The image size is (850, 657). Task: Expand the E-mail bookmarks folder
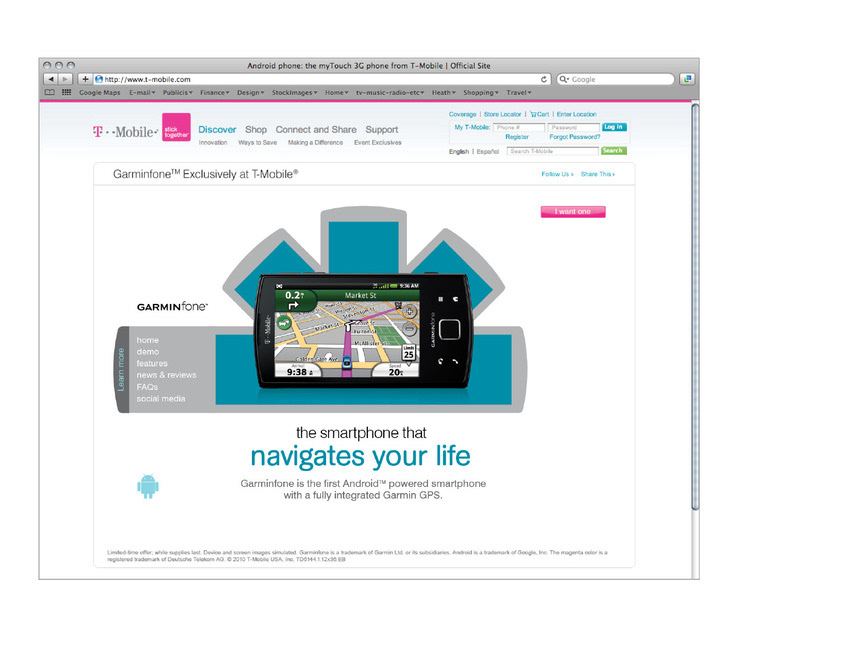click(142, 93)
